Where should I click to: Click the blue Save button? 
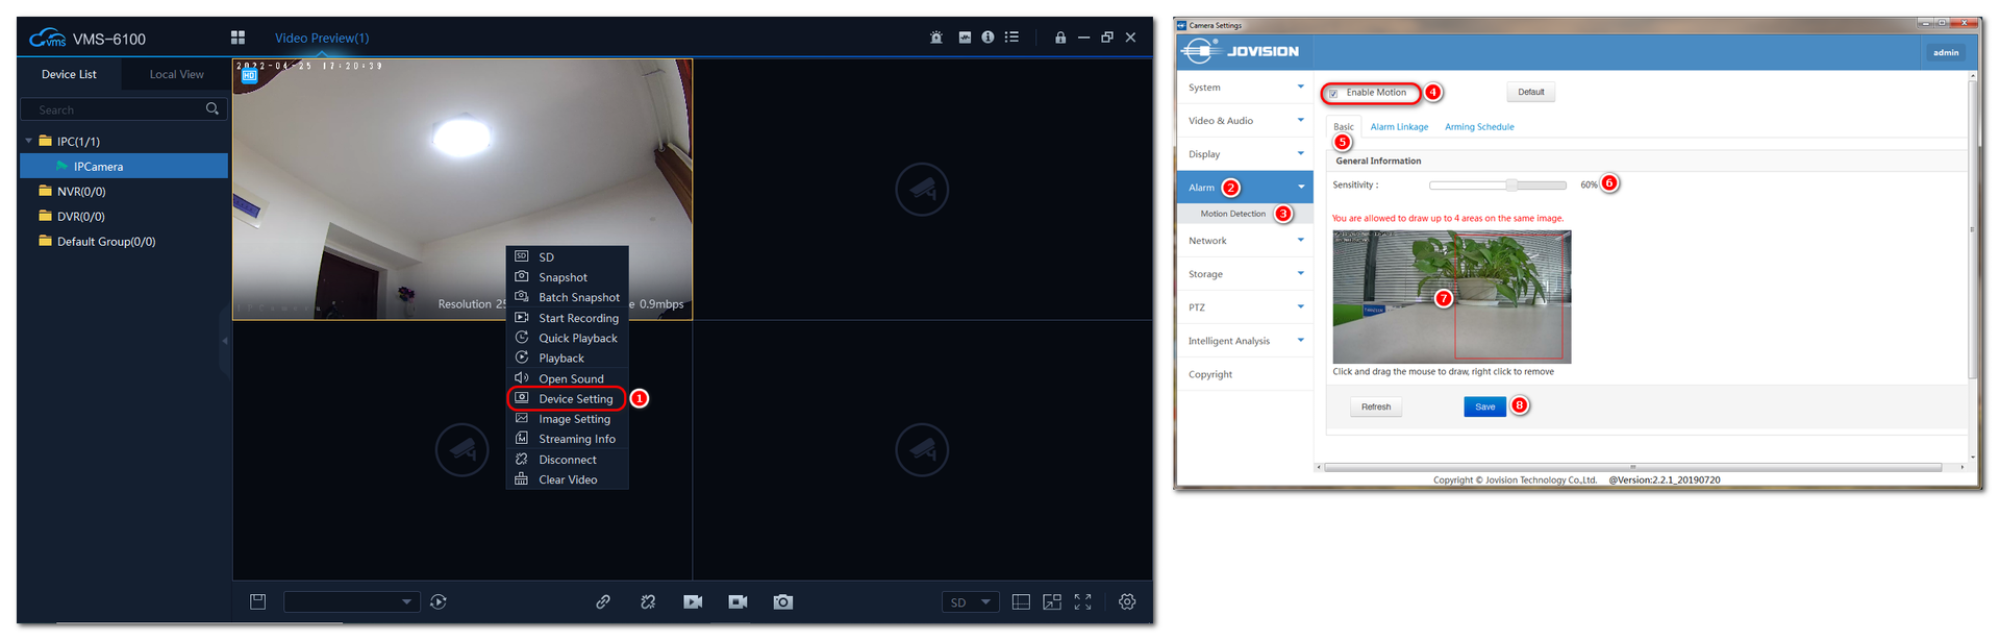(1484, 407)
